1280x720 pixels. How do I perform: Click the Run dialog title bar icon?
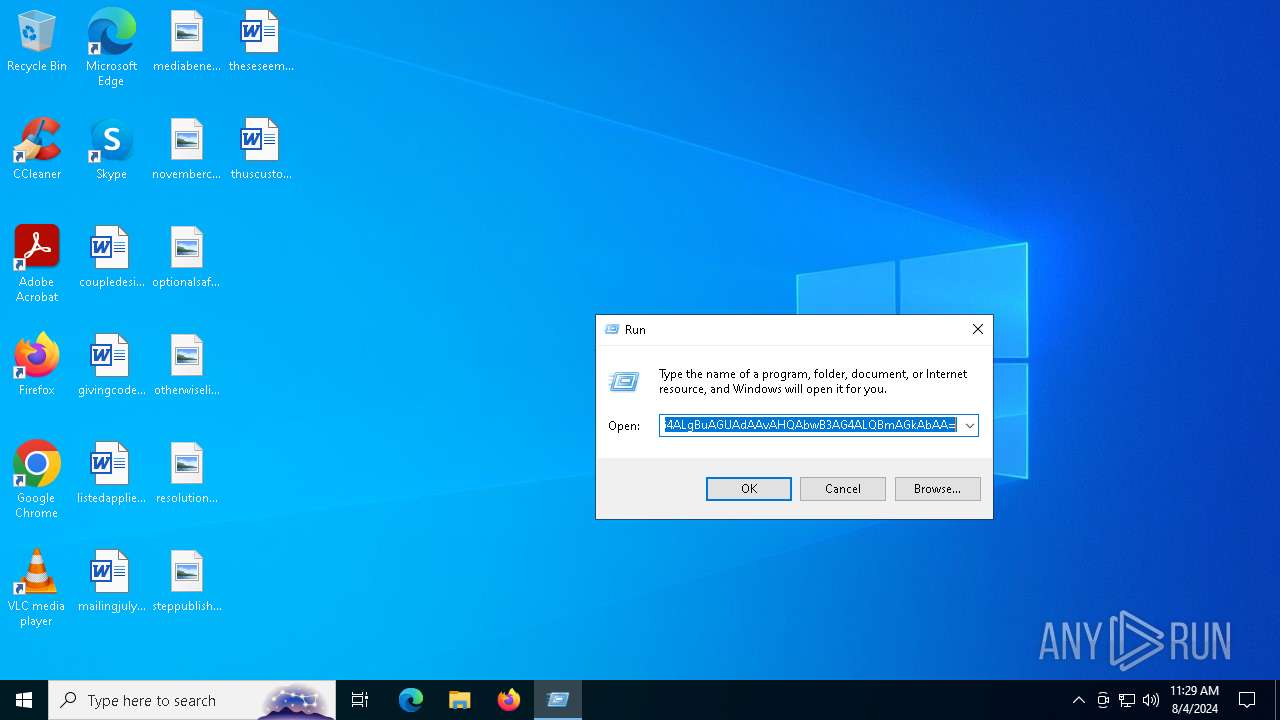coord(612,329)
